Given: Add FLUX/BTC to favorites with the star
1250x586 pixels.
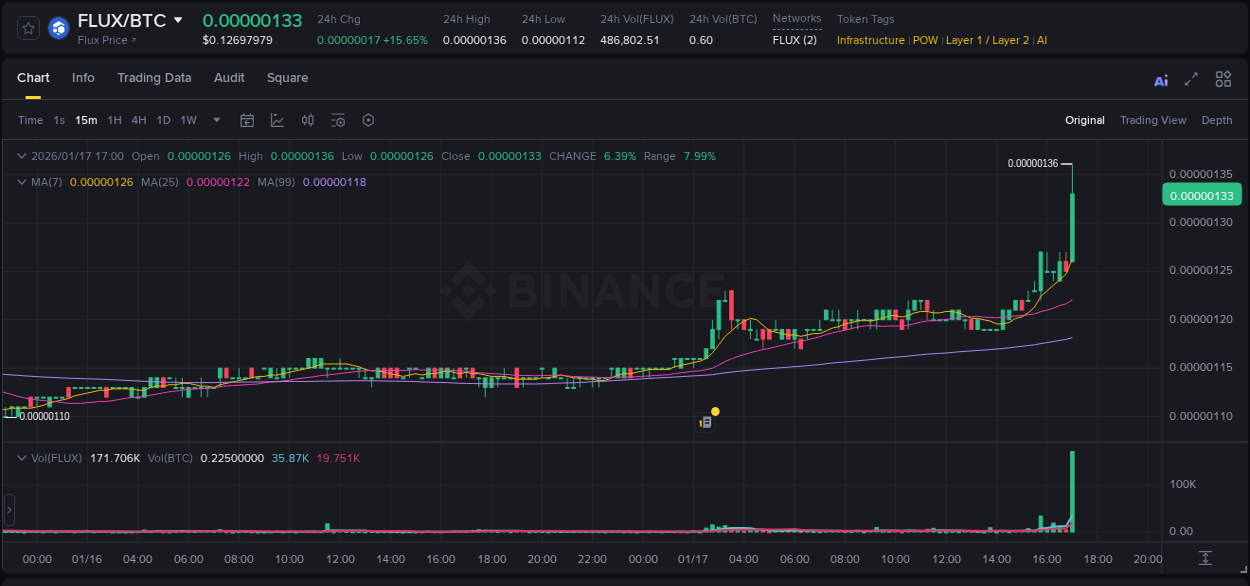Looking at the screenshot, I should (x=27, y=28).
